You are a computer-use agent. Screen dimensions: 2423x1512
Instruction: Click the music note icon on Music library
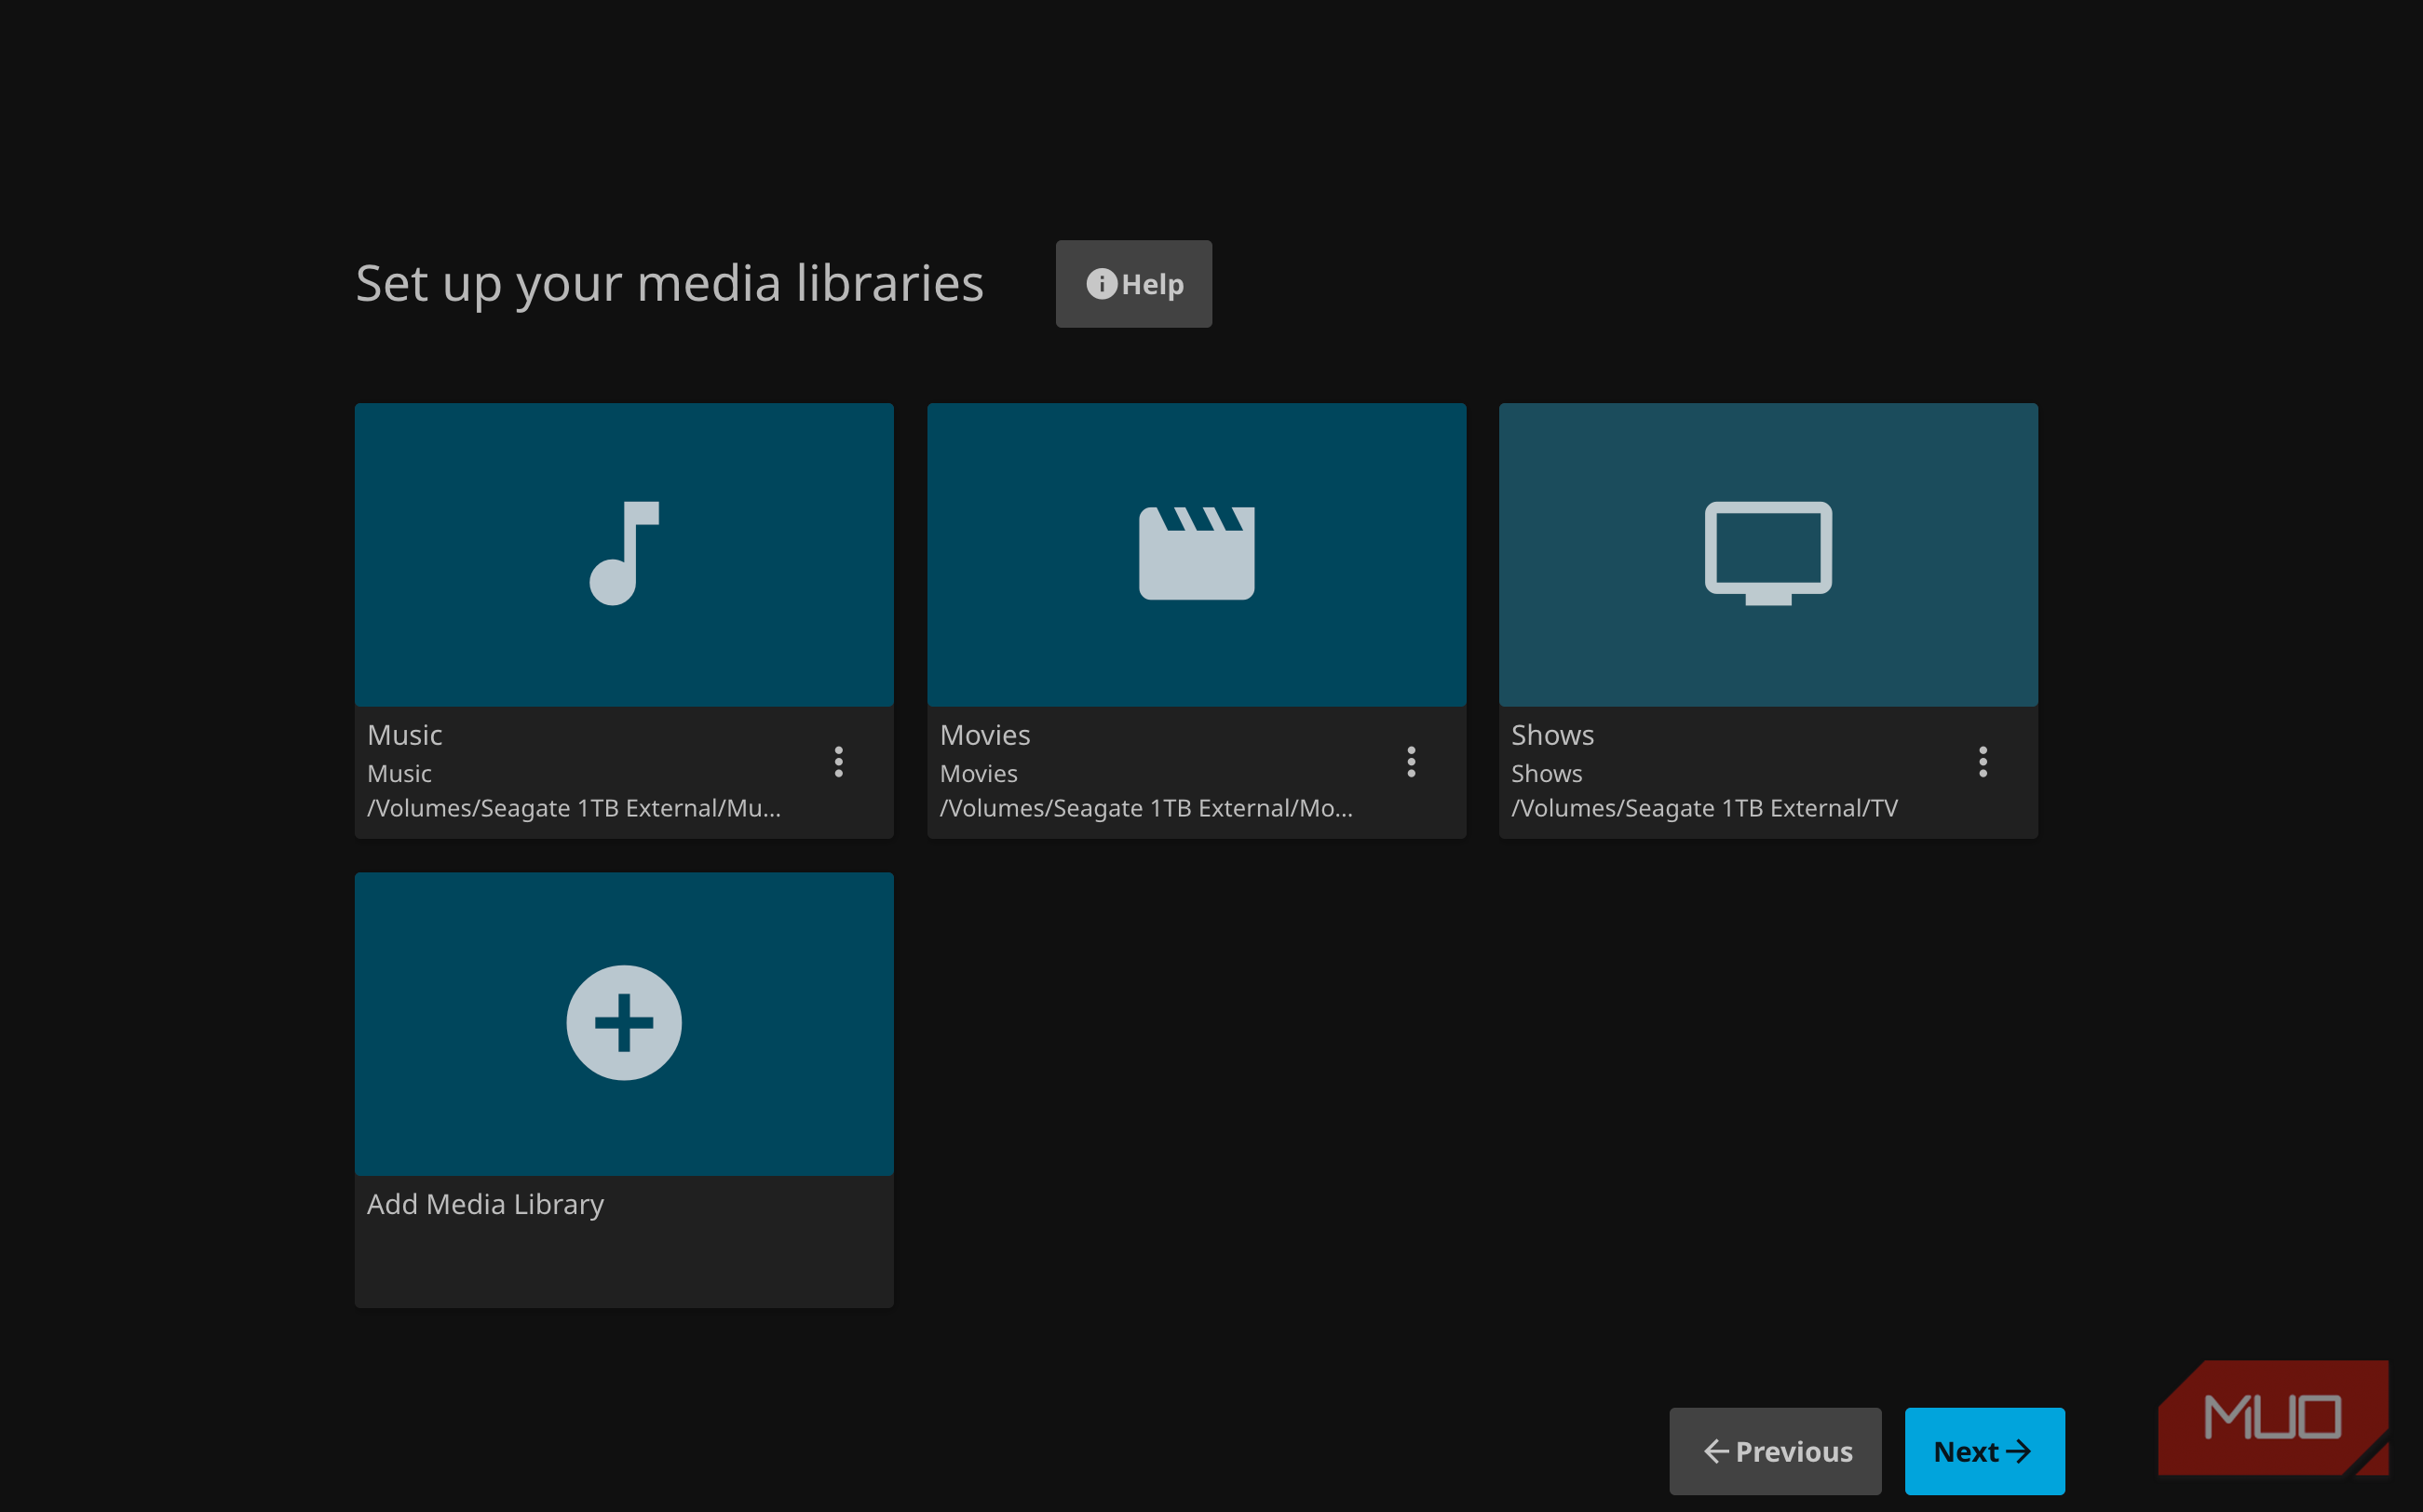click(624, 553)
